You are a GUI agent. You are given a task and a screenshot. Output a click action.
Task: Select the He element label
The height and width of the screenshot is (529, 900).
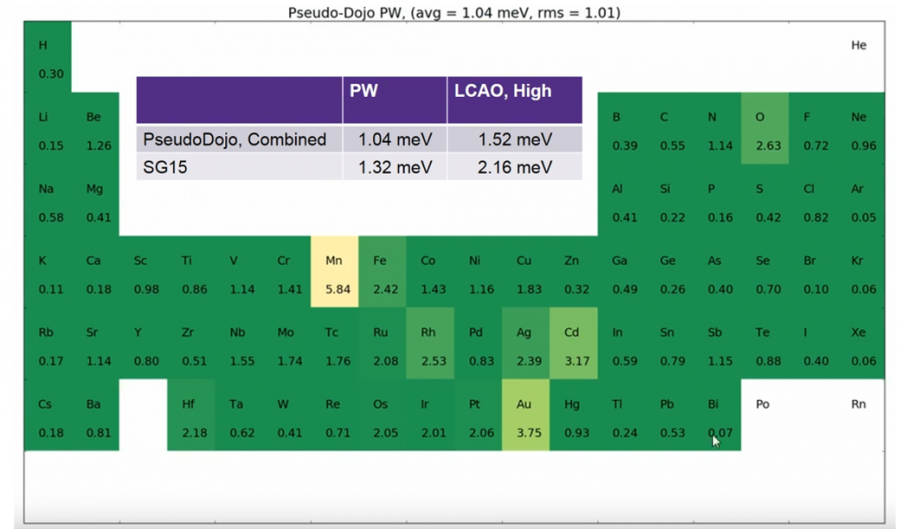[859, 45]
